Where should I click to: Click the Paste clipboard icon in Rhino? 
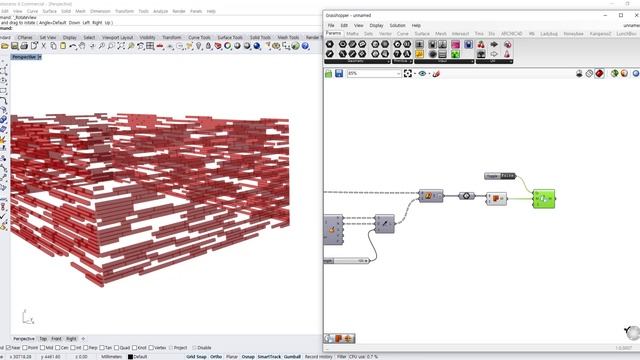[x=63, y=46]
